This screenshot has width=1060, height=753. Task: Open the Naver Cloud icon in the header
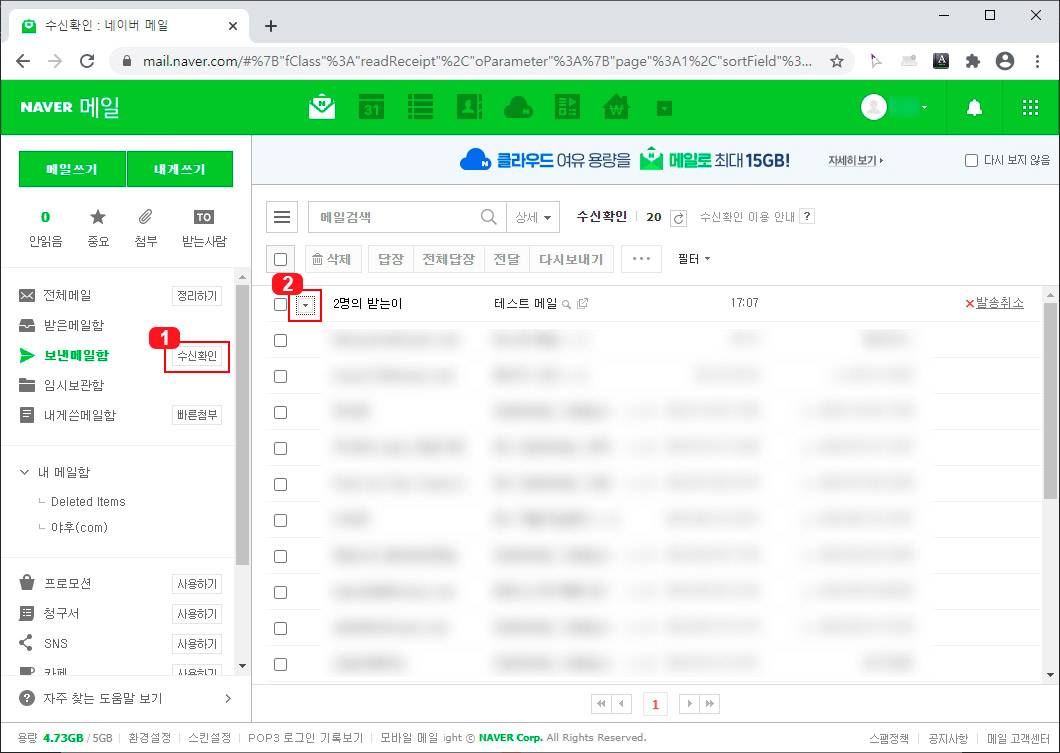pos(518,107)
